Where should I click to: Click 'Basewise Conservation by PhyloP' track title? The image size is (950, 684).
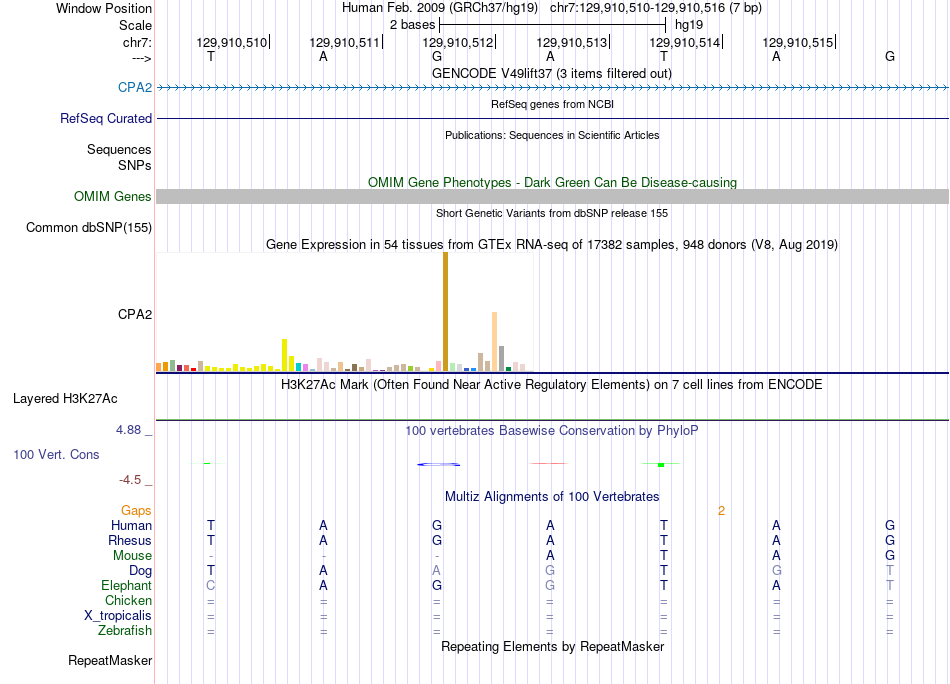552,431
